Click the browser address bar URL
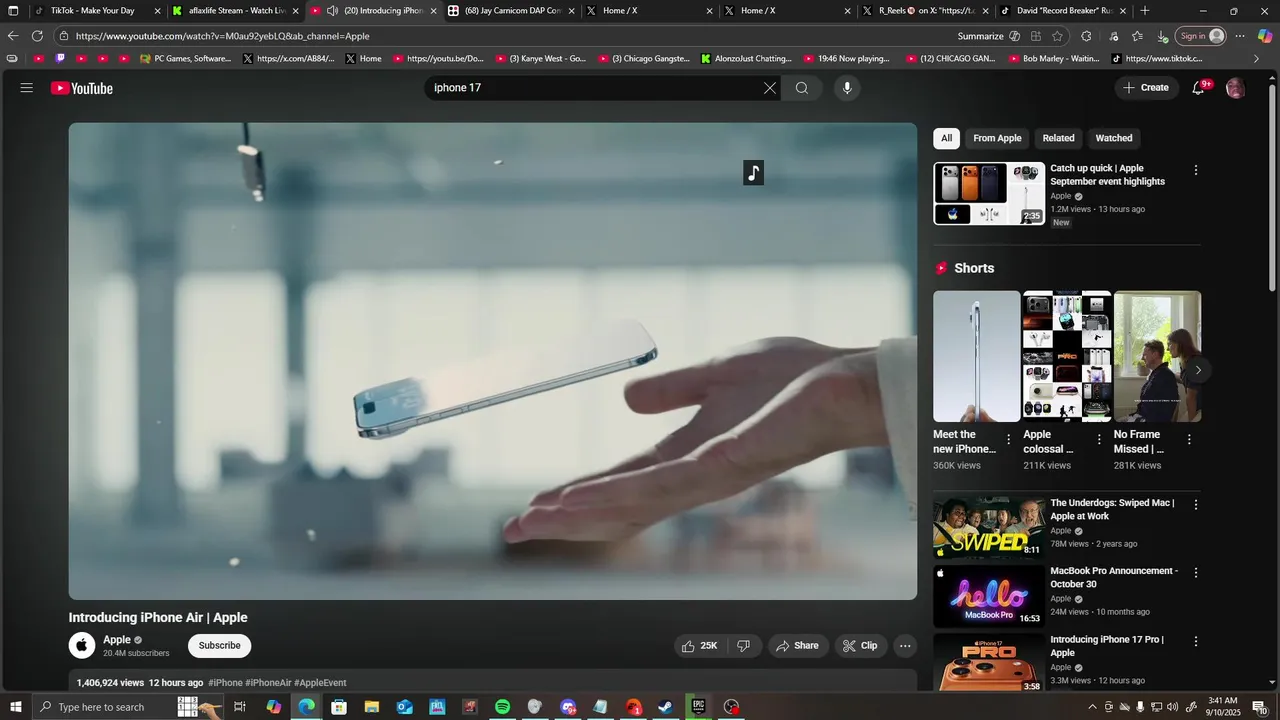 click(x=222, y=36)
